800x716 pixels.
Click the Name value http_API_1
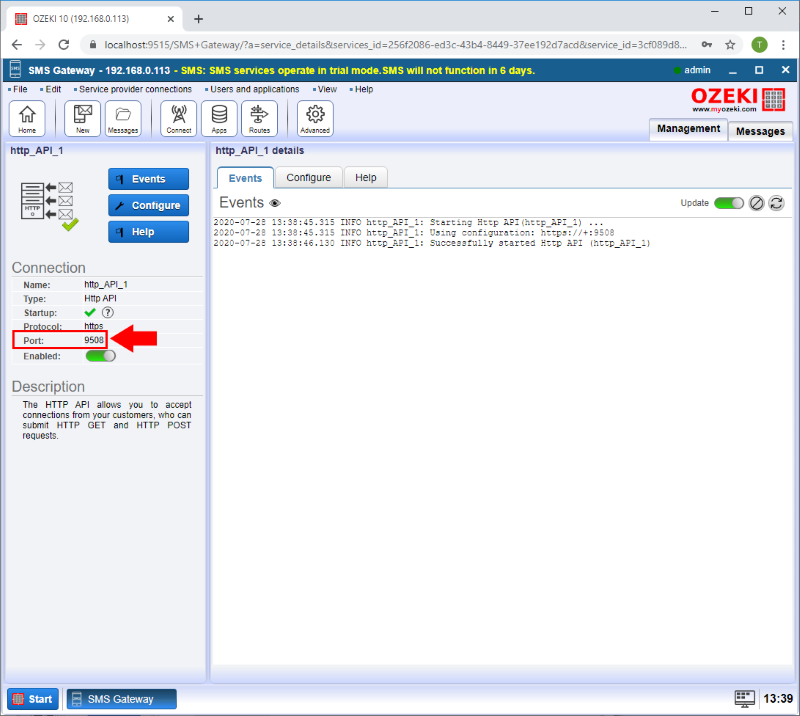pyautogui.click(x=106, y=284)
